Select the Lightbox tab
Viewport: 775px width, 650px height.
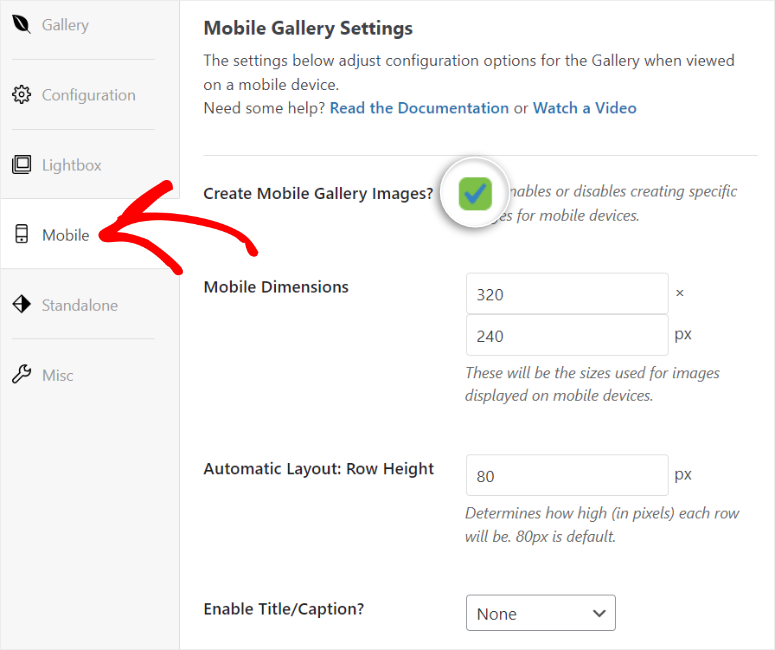tap(71, 165)
